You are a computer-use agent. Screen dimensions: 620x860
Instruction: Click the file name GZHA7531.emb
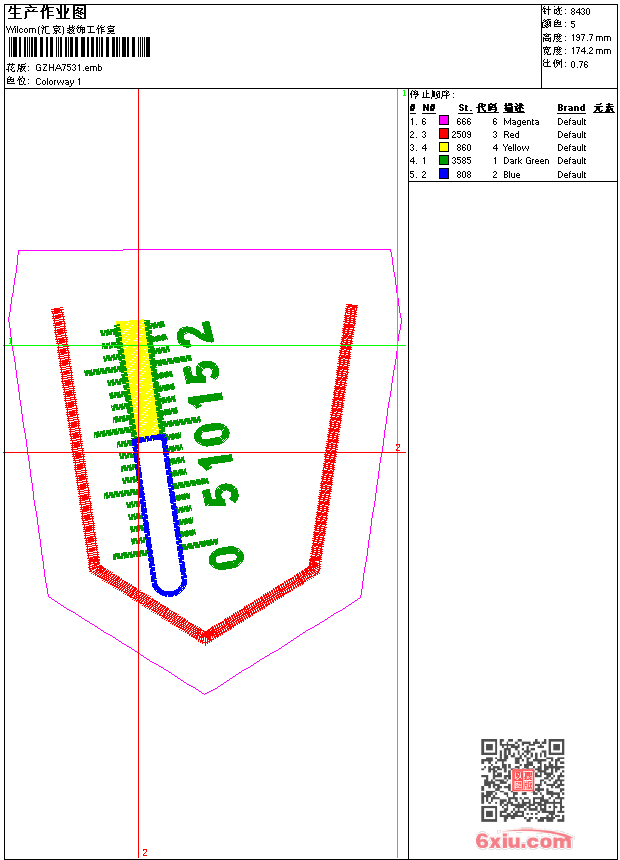coord(69,68)
